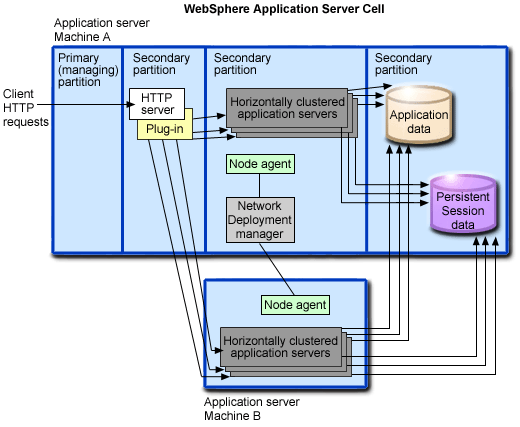Click Machine B's horizontally clustered application servers
This screenshot has height=427, width=520.
[281, 347]
